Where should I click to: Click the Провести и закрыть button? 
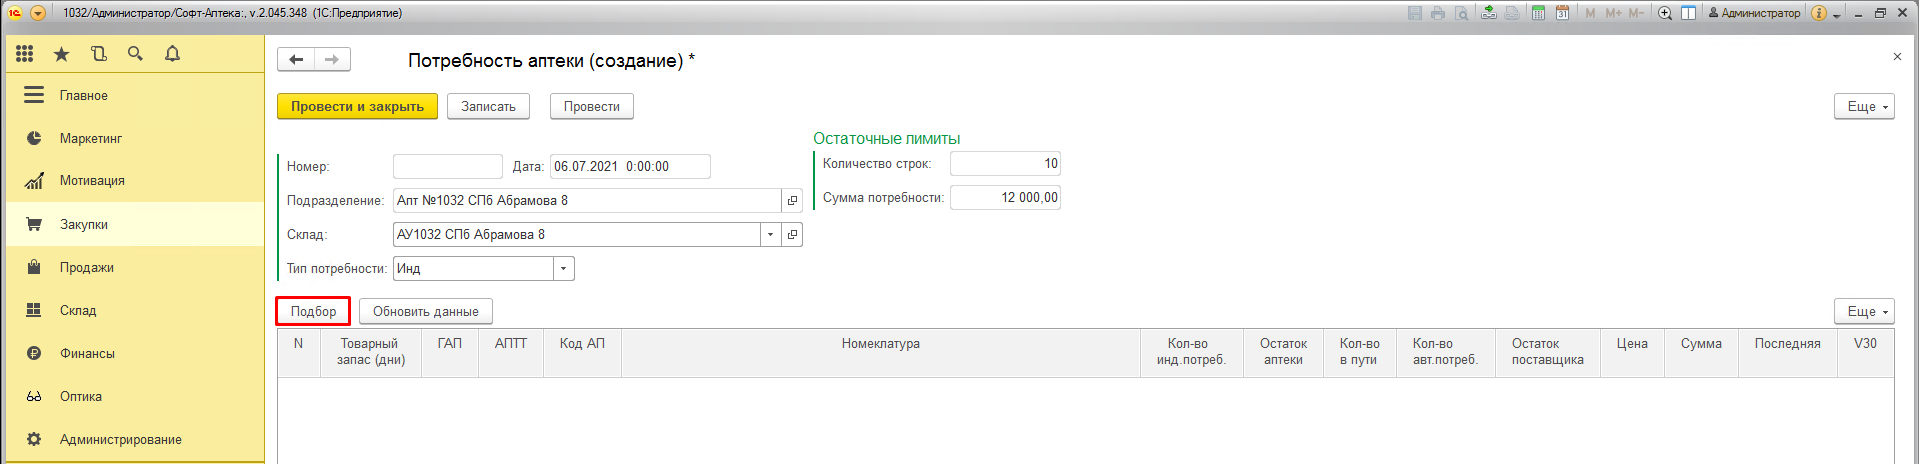(357, 107)
